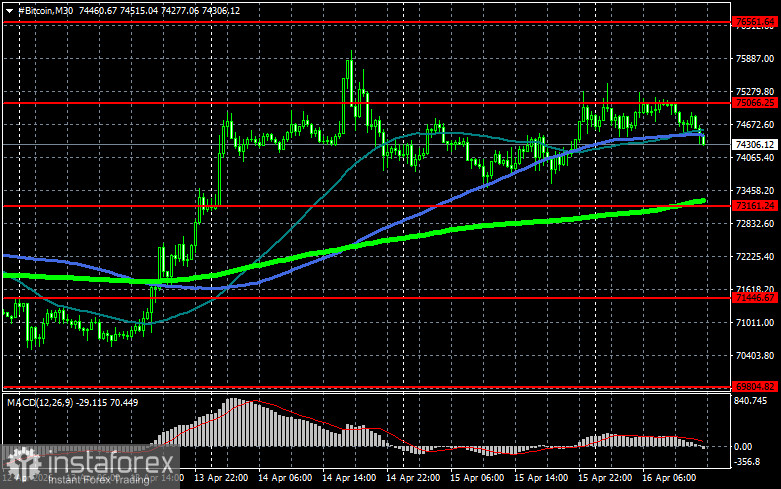Screen dimensions: 781x489
Task: Select the 14 Apr 06:00 time label
Action: click(x=285, y=478)
